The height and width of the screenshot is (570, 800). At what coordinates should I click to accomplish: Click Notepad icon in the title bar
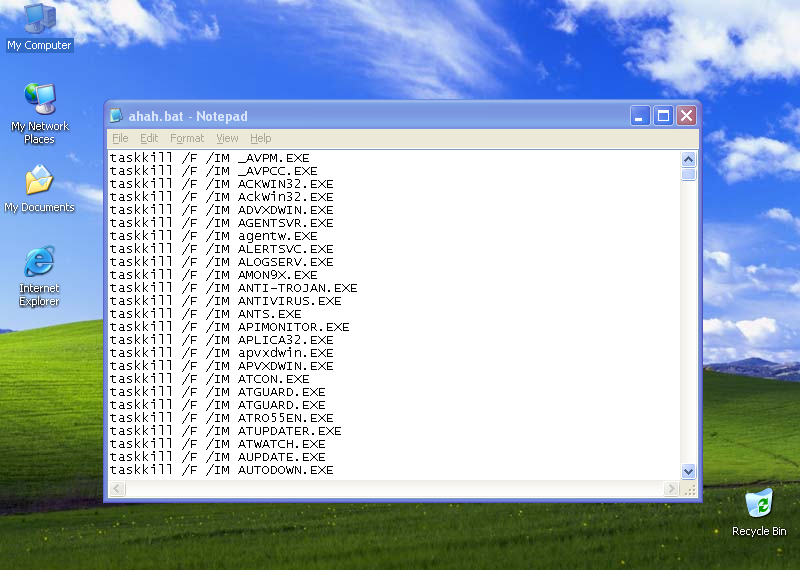(x=116, y=116)
